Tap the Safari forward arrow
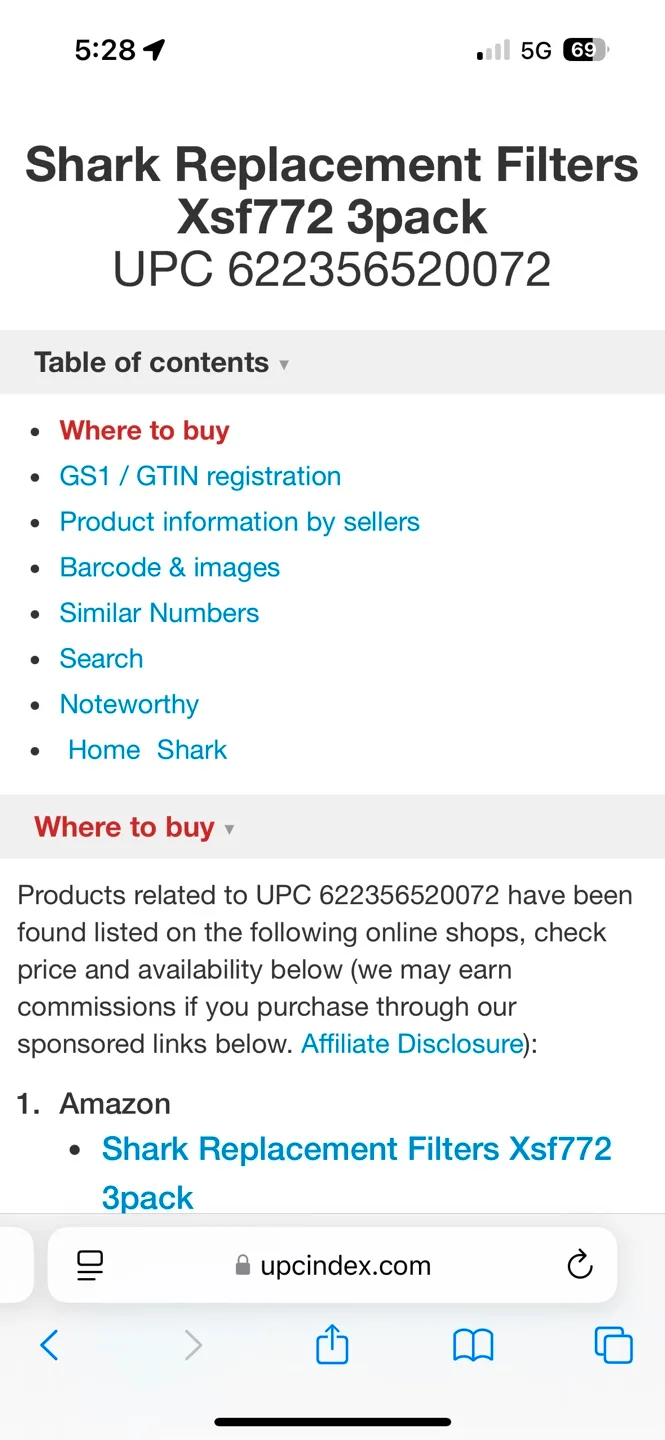The height and width of the screenshot is (1440, 665). [x=193, y=1345]
